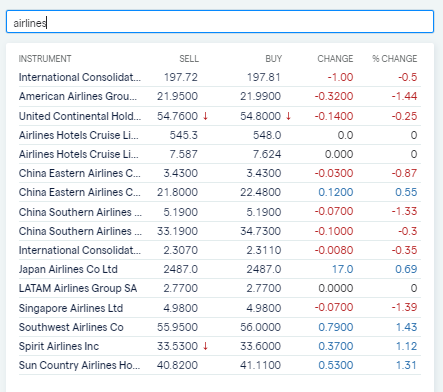Sort by the SELL column header
The height and width of the screenshot is (392, 443).
(x=189, y=59)
